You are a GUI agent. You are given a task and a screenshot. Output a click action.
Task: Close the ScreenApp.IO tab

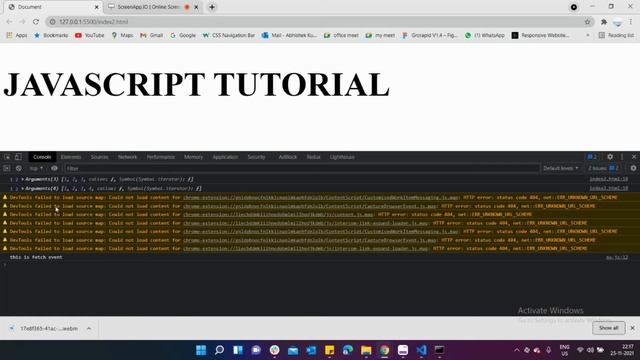click(196, 7)
